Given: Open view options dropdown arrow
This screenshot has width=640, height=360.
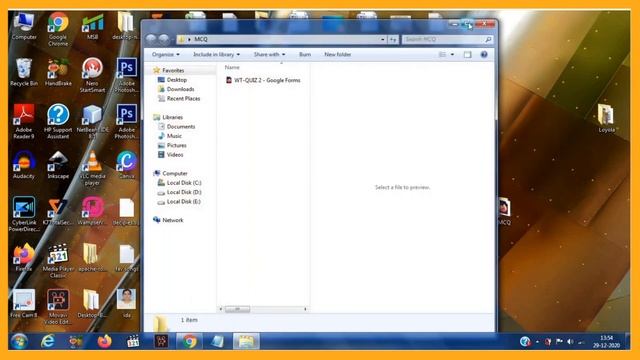Looking at the screenshot, I should pos(452,54).
